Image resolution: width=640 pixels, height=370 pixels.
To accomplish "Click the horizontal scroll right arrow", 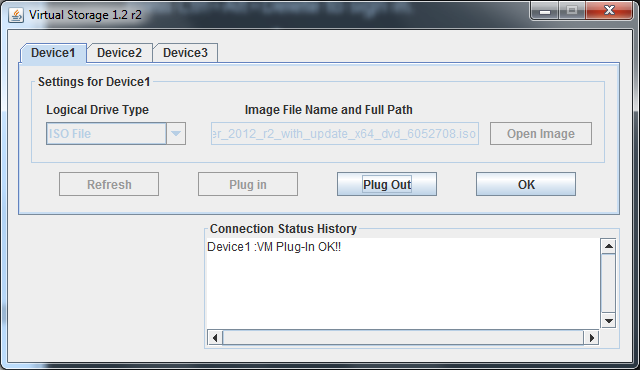I will pos(591,337).
